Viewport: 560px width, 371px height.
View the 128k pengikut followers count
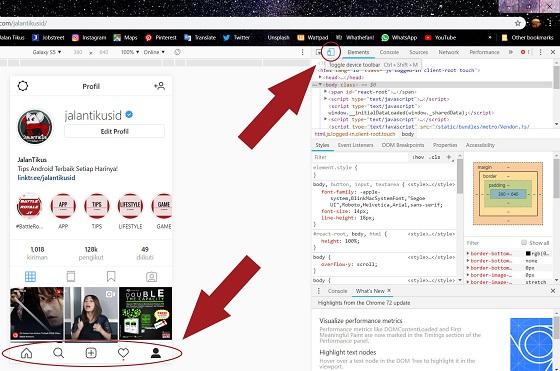91,253
